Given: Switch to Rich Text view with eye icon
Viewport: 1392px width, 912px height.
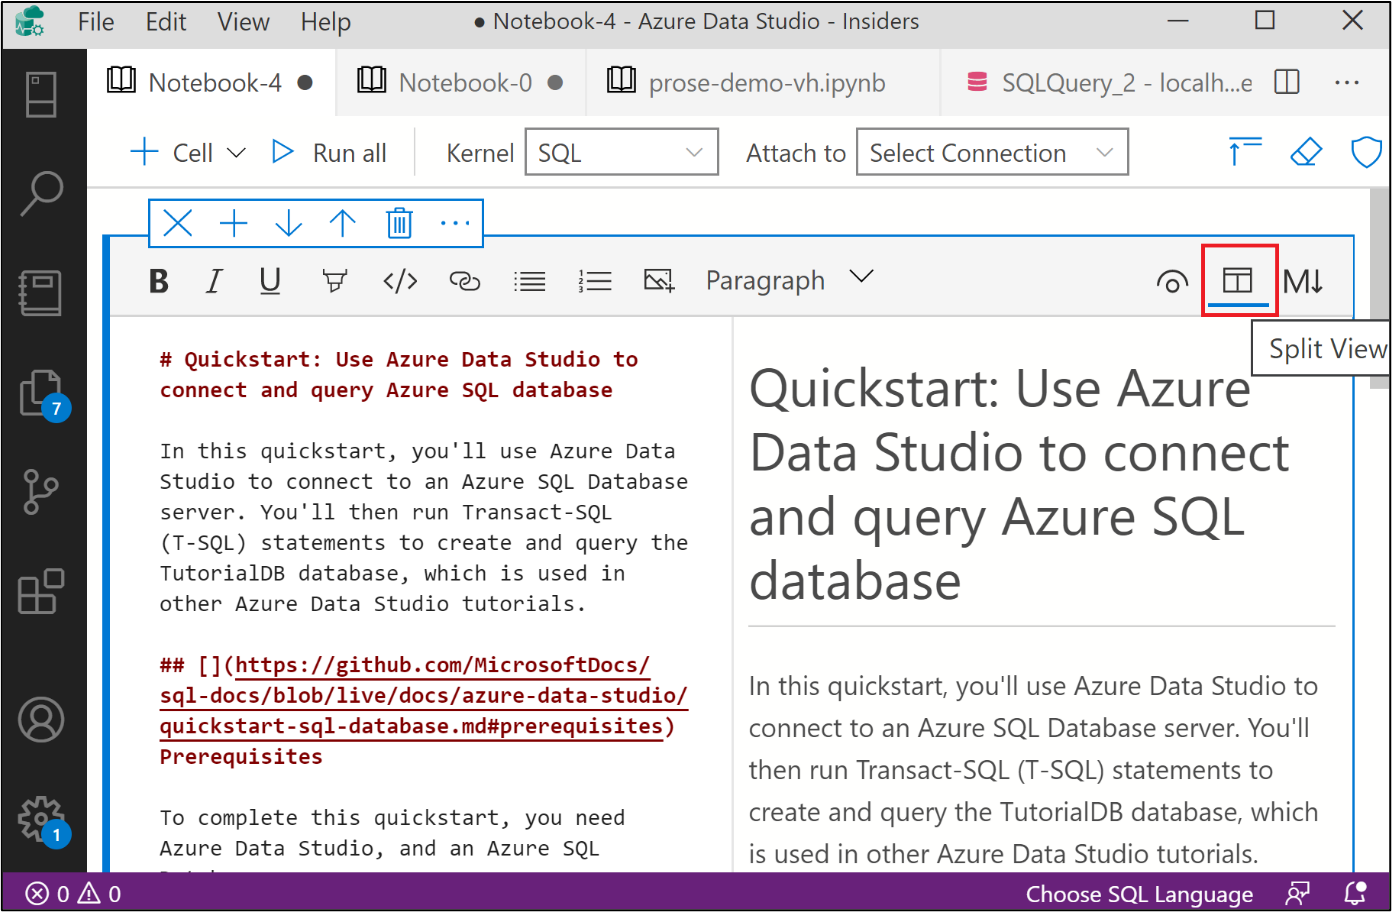Looking at the screenshot, I should (1172, 282).
